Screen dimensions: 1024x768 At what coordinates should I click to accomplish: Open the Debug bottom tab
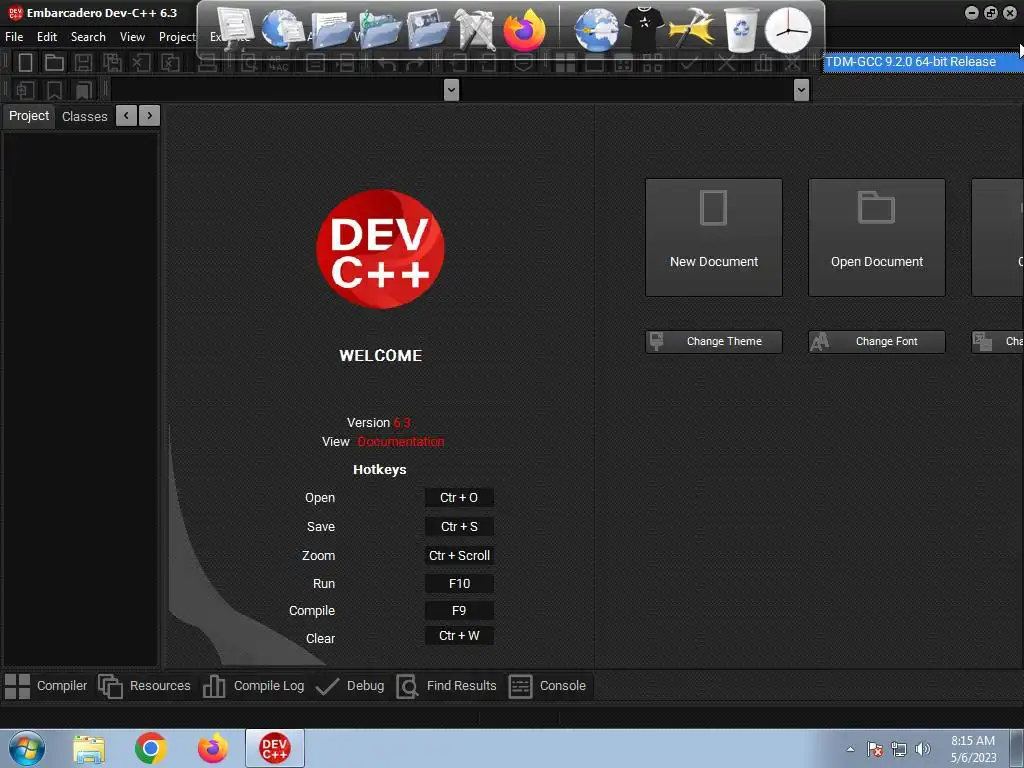tap(349, 686)
